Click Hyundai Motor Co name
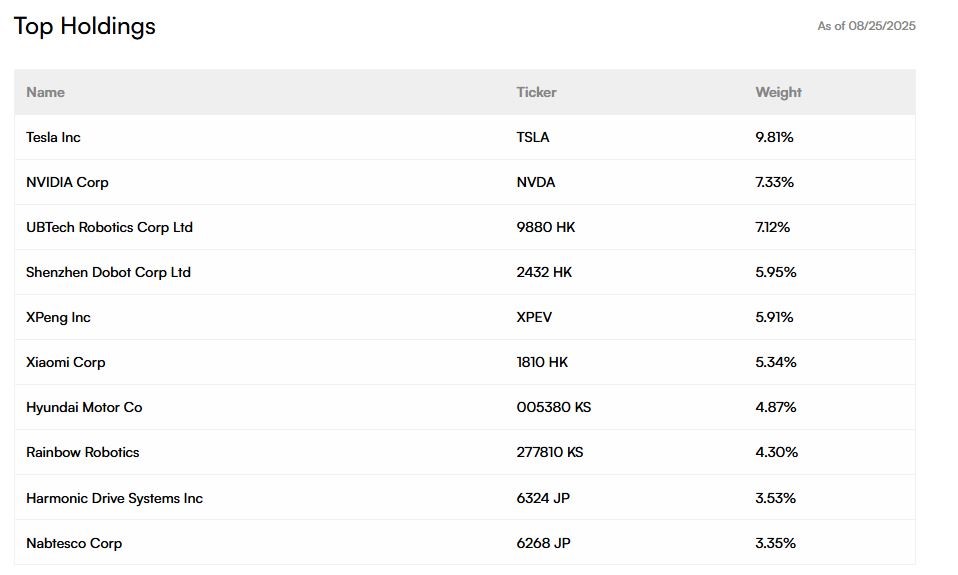Viewport: 958px width, 575px height. coord(84,408)
